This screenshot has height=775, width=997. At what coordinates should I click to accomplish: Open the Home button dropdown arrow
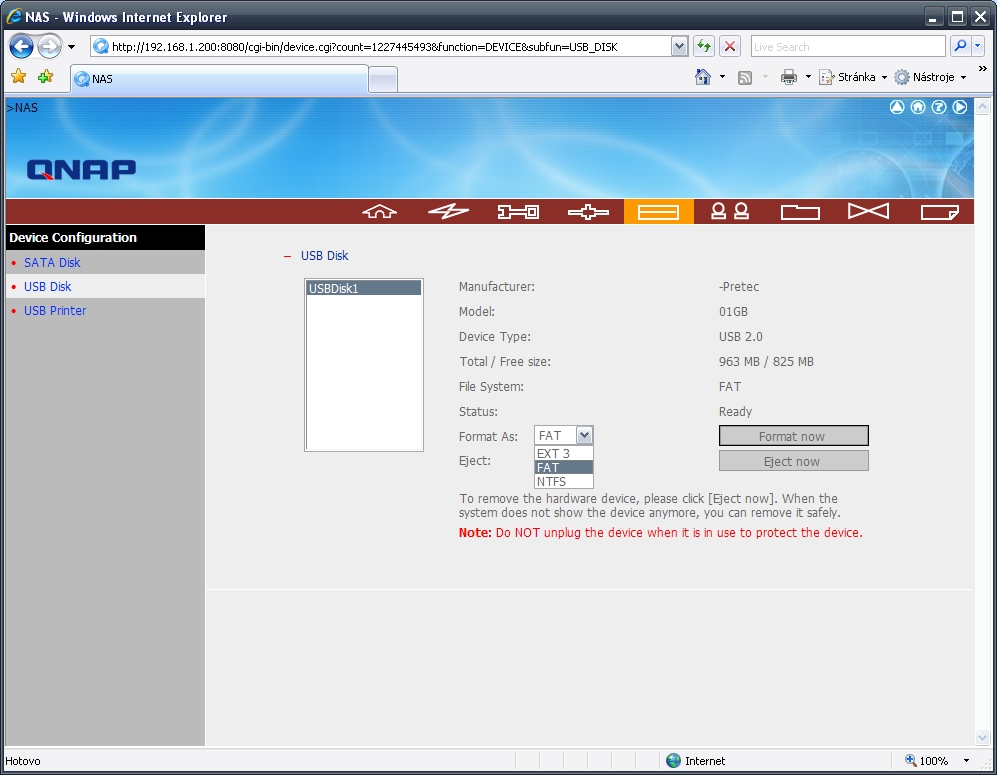click(x=722, y=77)
